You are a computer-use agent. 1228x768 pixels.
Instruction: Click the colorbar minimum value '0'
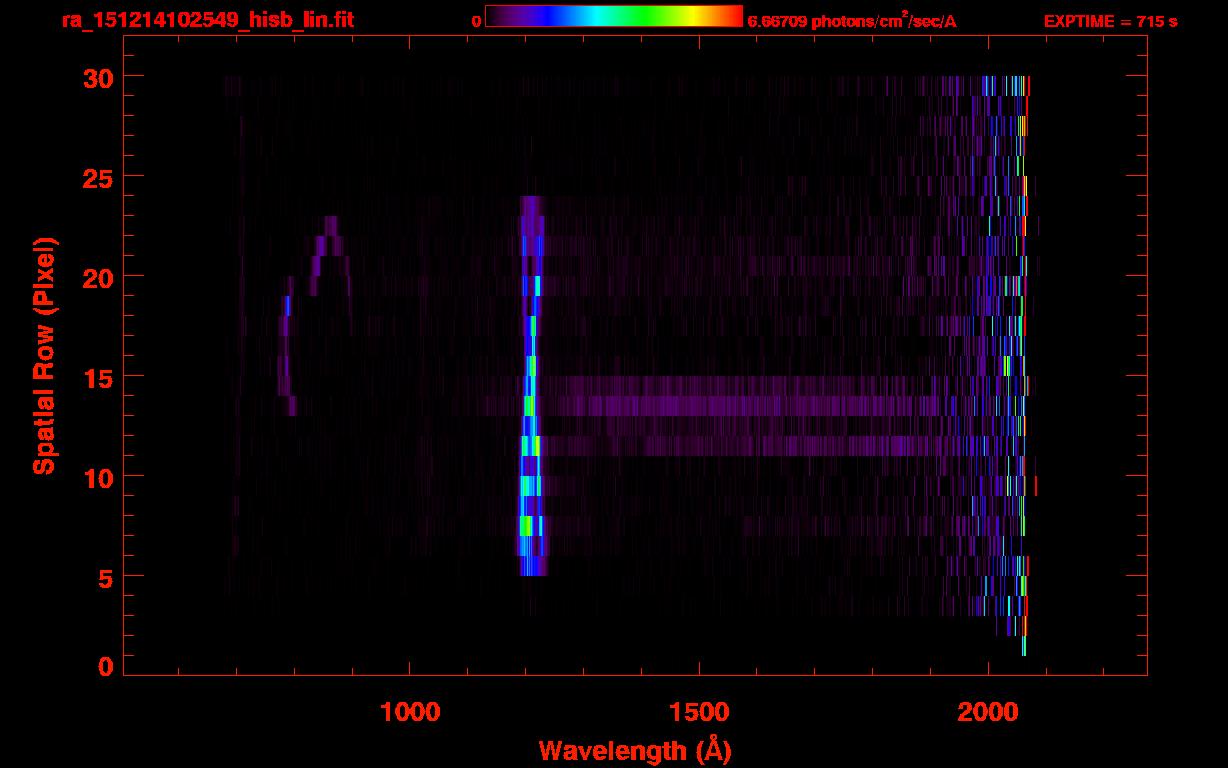477,21
